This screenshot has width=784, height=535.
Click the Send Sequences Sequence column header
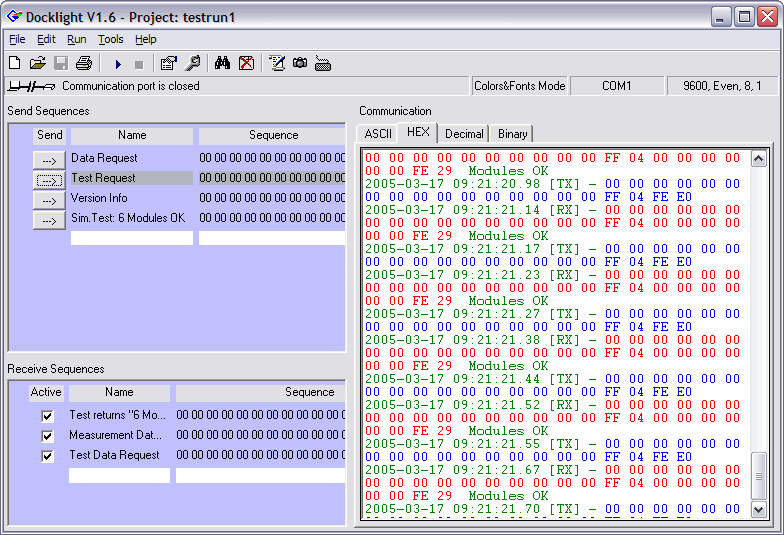272,136
